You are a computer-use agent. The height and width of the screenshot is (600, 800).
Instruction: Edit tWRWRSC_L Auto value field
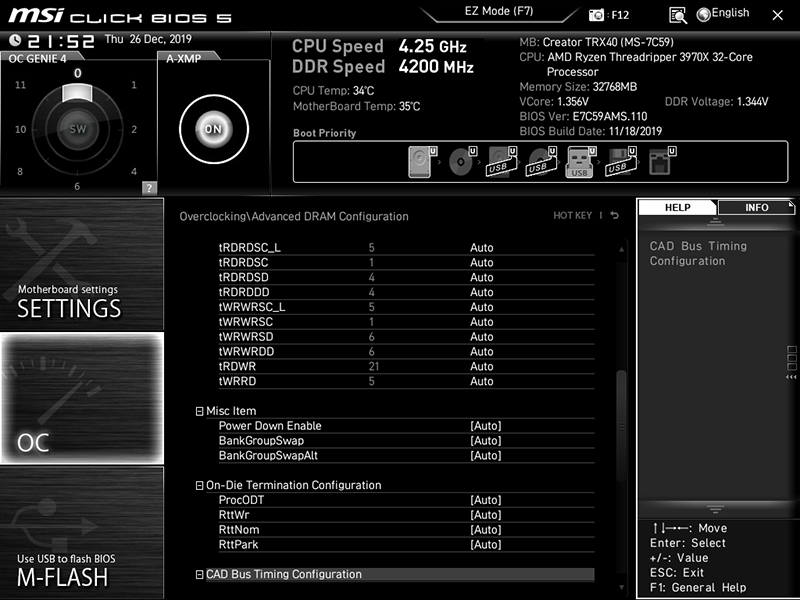(x=482, y=307)
